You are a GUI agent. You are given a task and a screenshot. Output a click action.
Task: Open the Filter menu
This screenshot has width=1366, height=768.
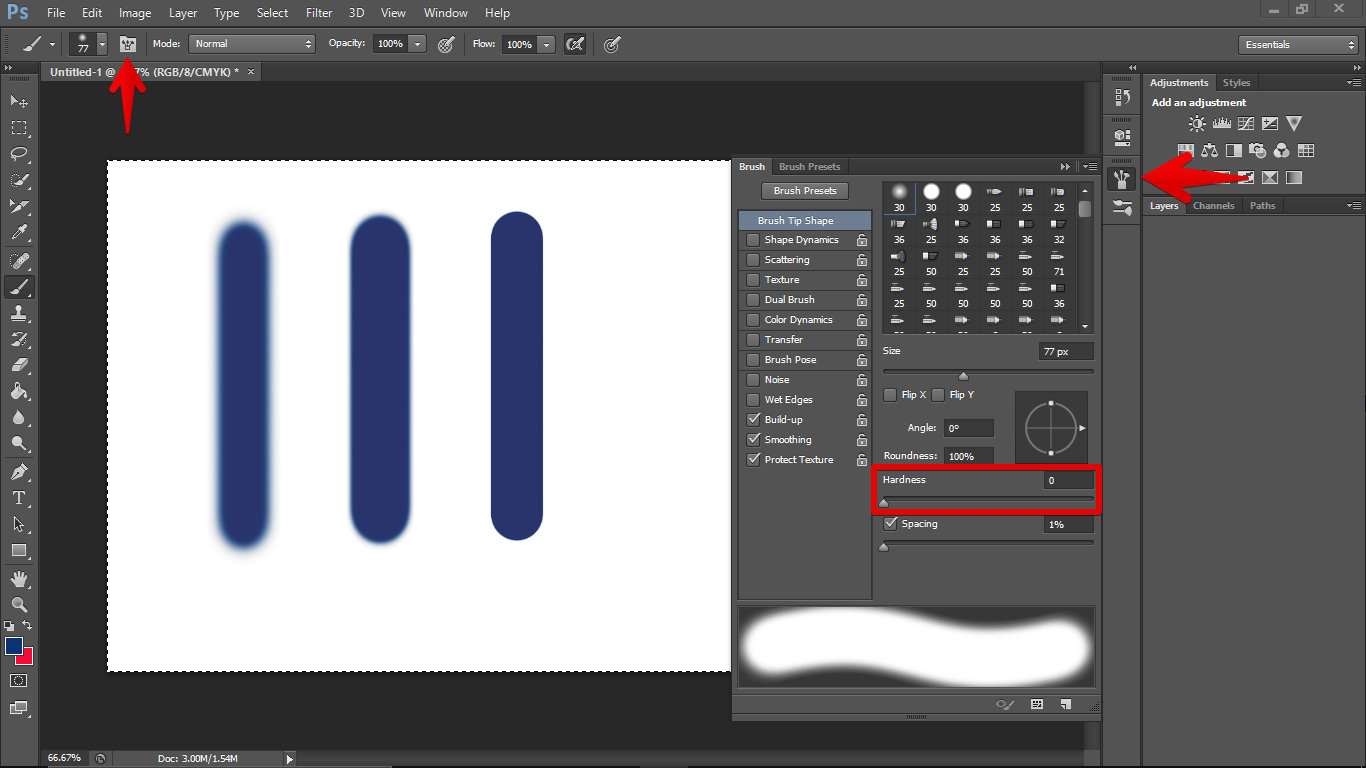(319, 13)
